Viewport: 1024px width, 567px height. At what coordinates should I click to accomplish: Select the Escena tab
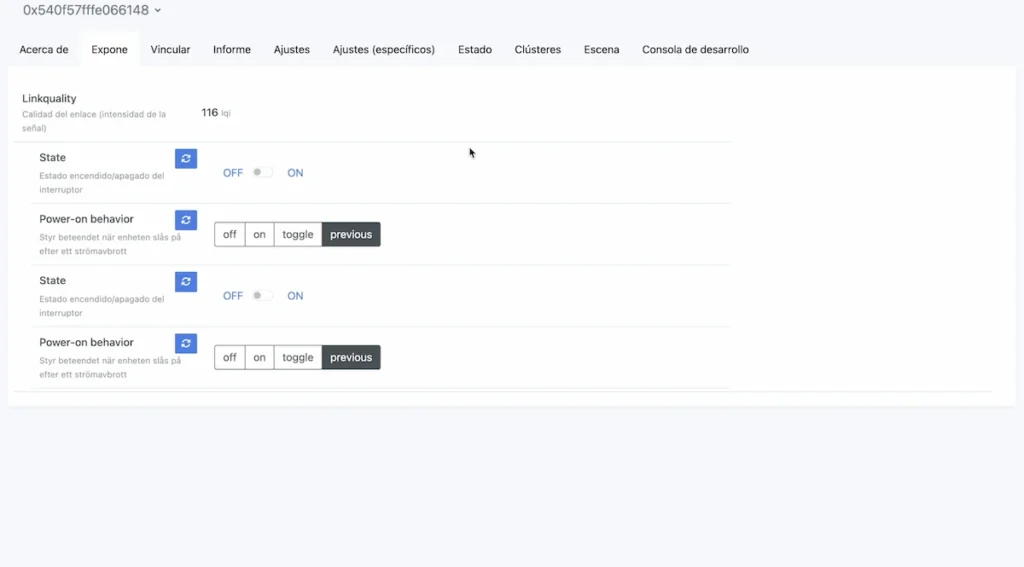pos(602,50)
